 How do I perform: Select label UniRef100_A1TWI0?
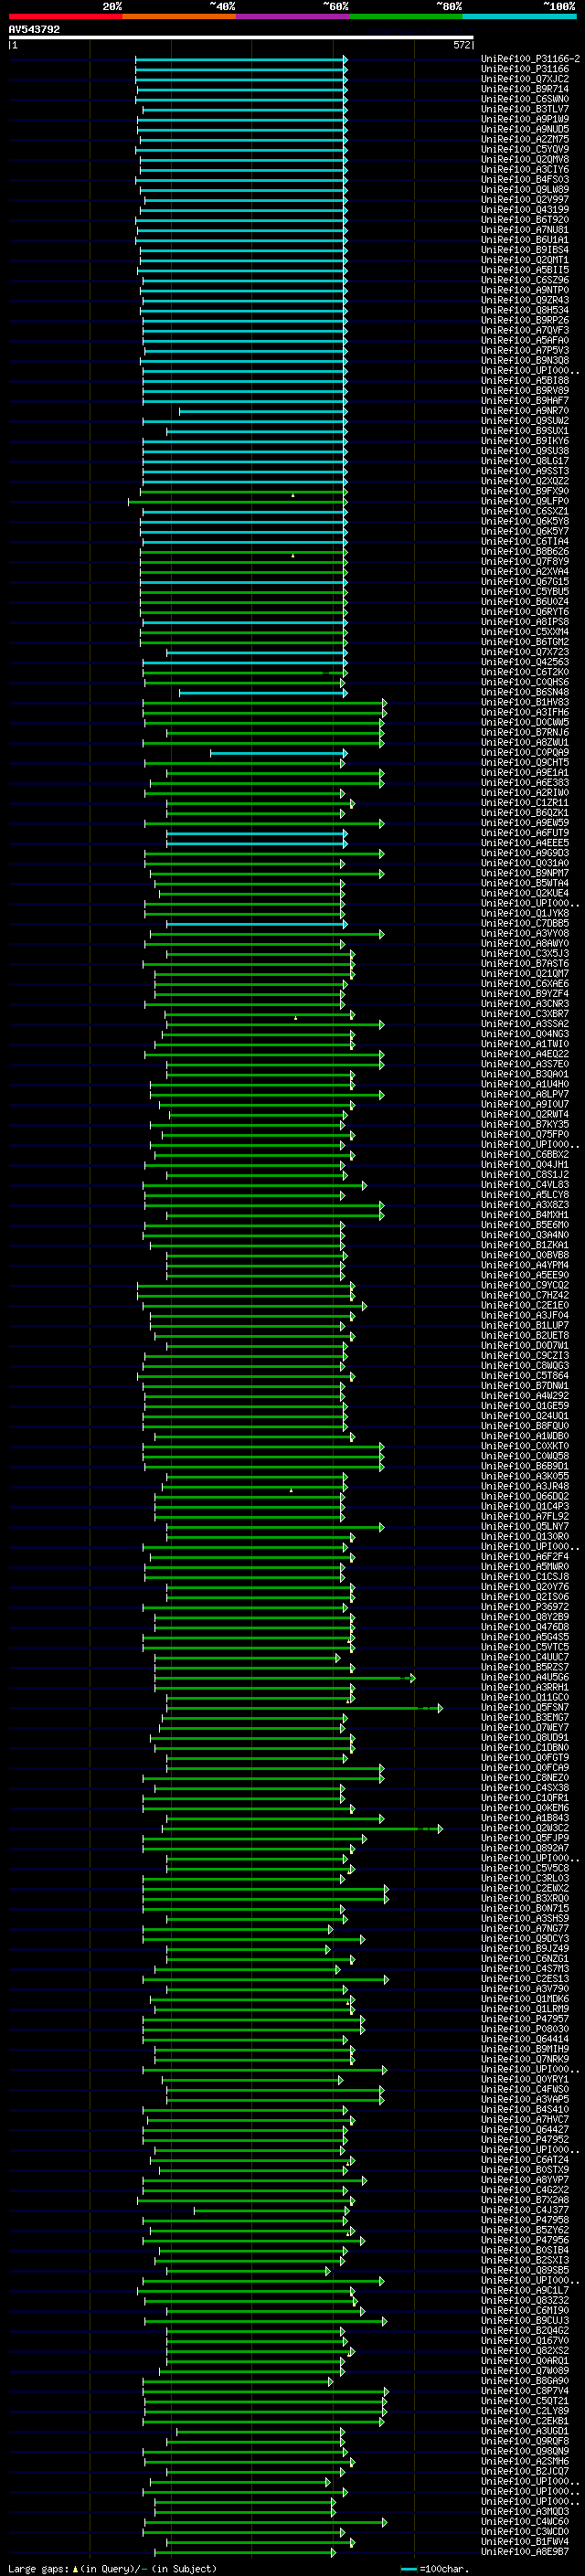tap(525, 1044)
